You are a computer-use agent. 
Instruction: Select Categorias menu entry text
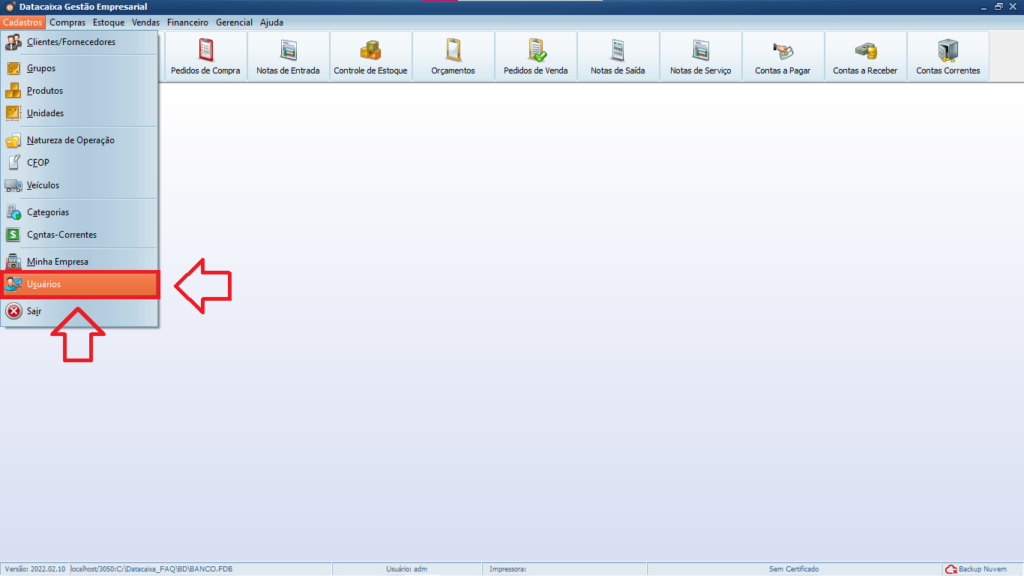48,212
